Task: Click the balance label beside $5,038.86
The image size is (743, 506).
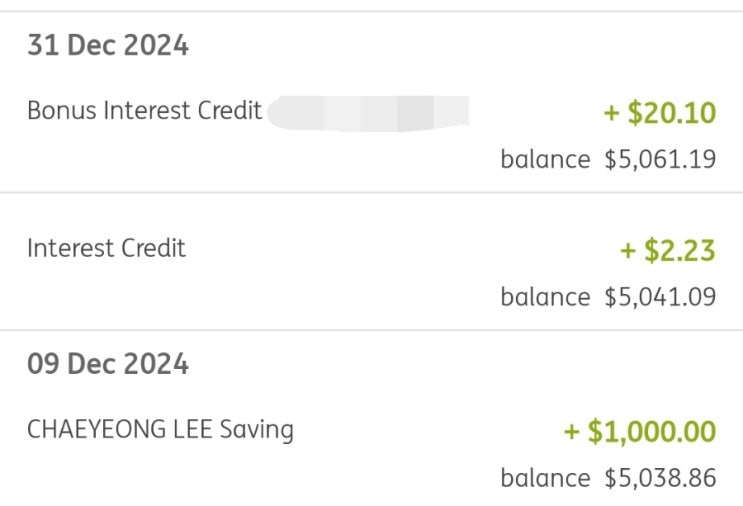Action: click(545, 478)
